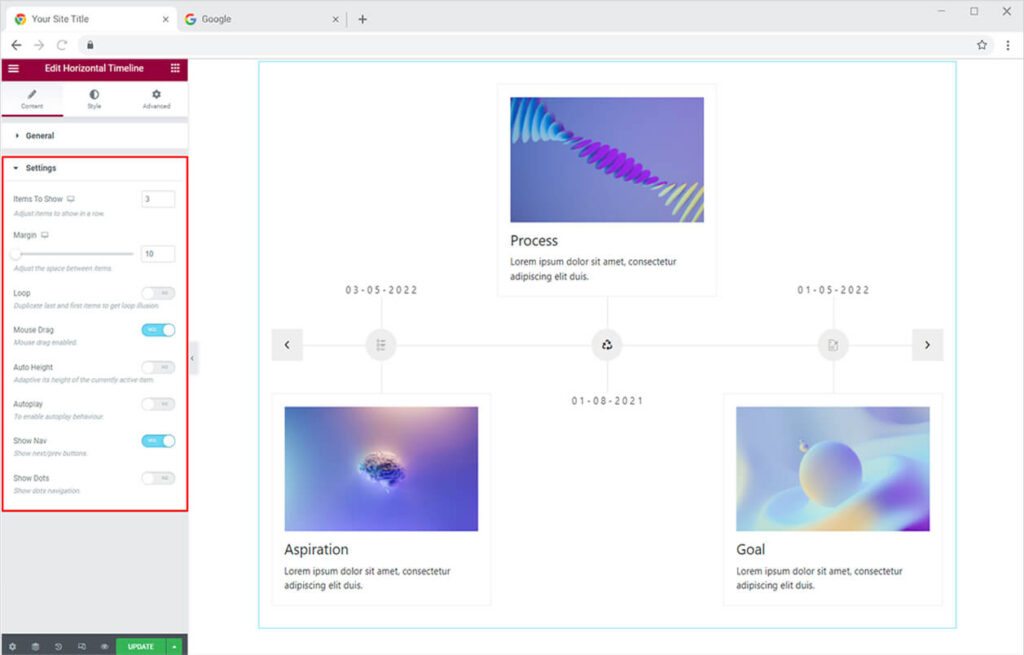Image resolution: width=1024 pixels, height=655 pixels.
Task: Open the Navigator layers icon
Action: click(x=35, y=646)
